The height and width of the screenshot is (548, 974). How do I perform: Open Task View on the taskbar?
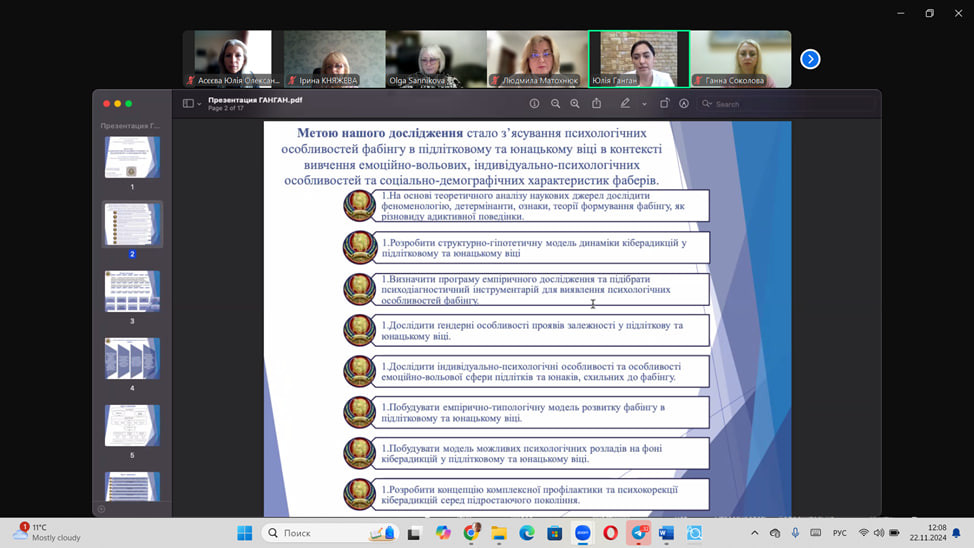[x=414, y=533]
